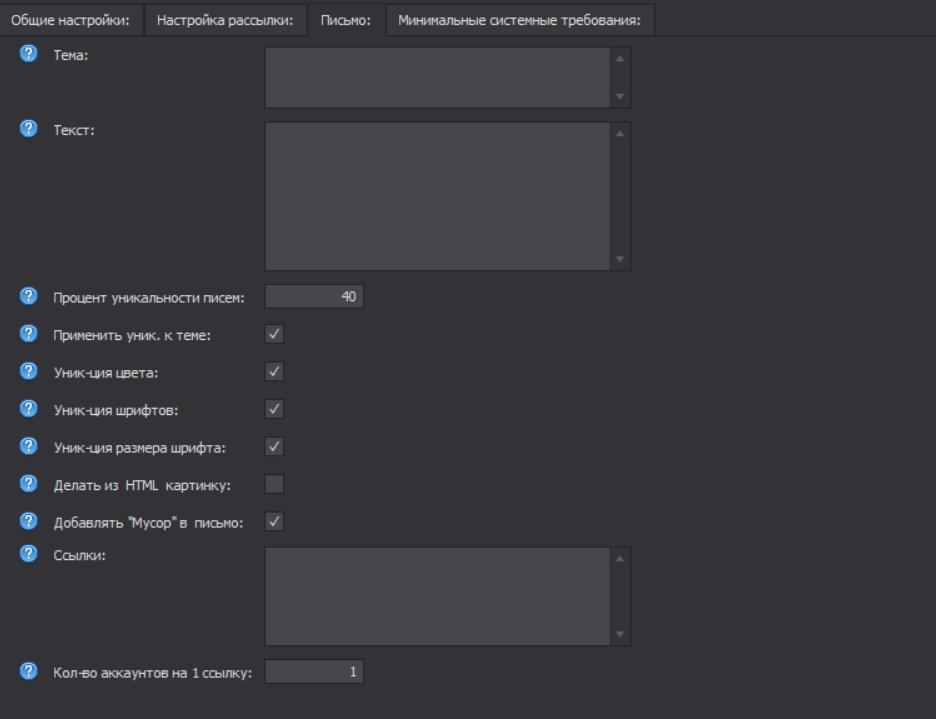Disable Добавлять "Мусор" в письмо checkbox

[x=275, y=521]
